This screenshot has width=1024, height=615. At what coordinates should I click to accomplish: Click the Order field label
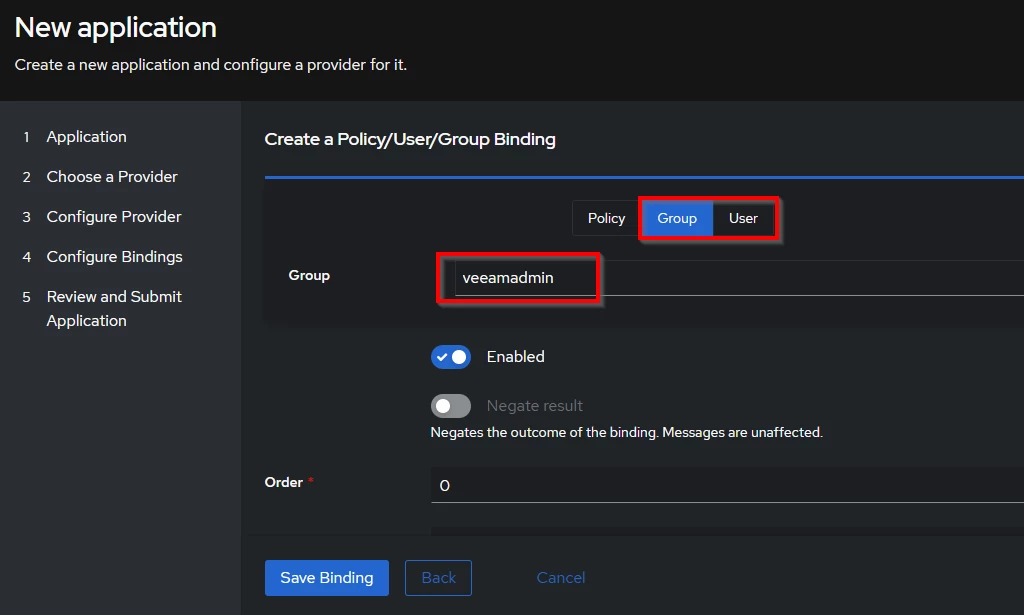coord(284,482)
